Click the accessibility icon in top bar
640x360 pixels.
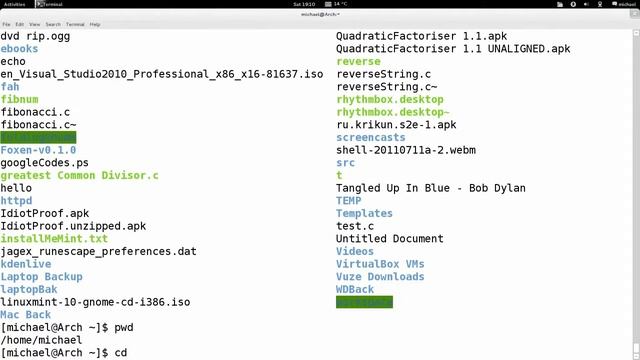click(x=600, y=4)
